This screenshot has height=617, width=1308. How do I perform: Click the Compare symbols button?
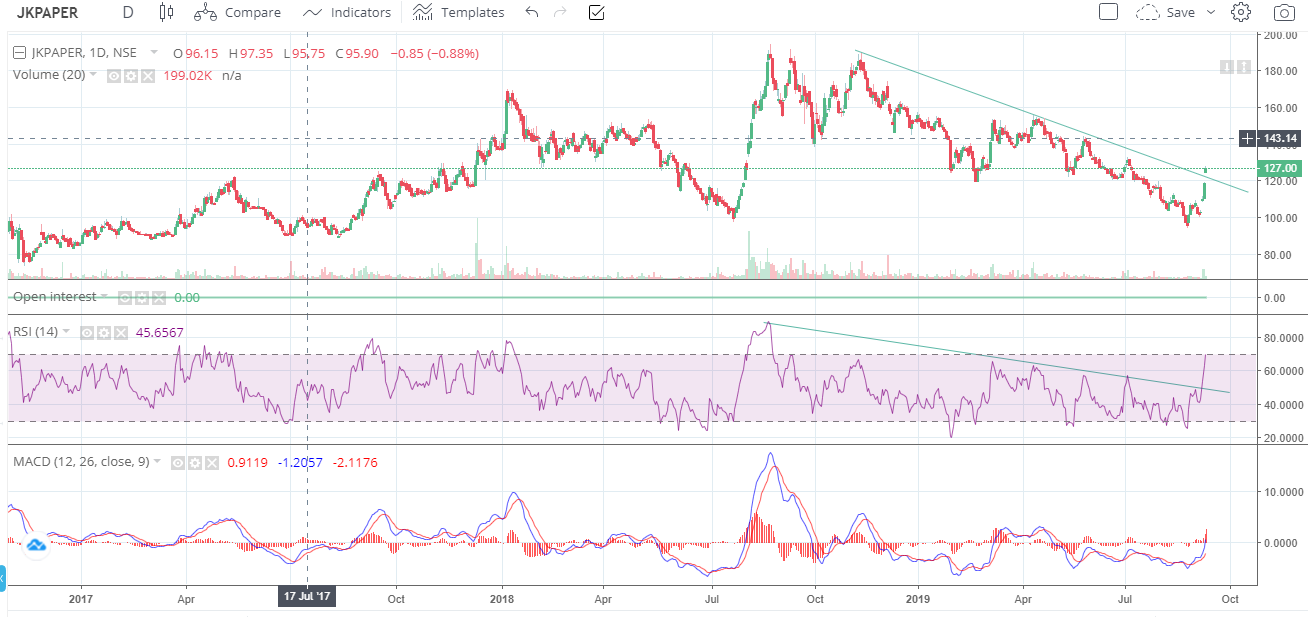[x=237, y=13]
